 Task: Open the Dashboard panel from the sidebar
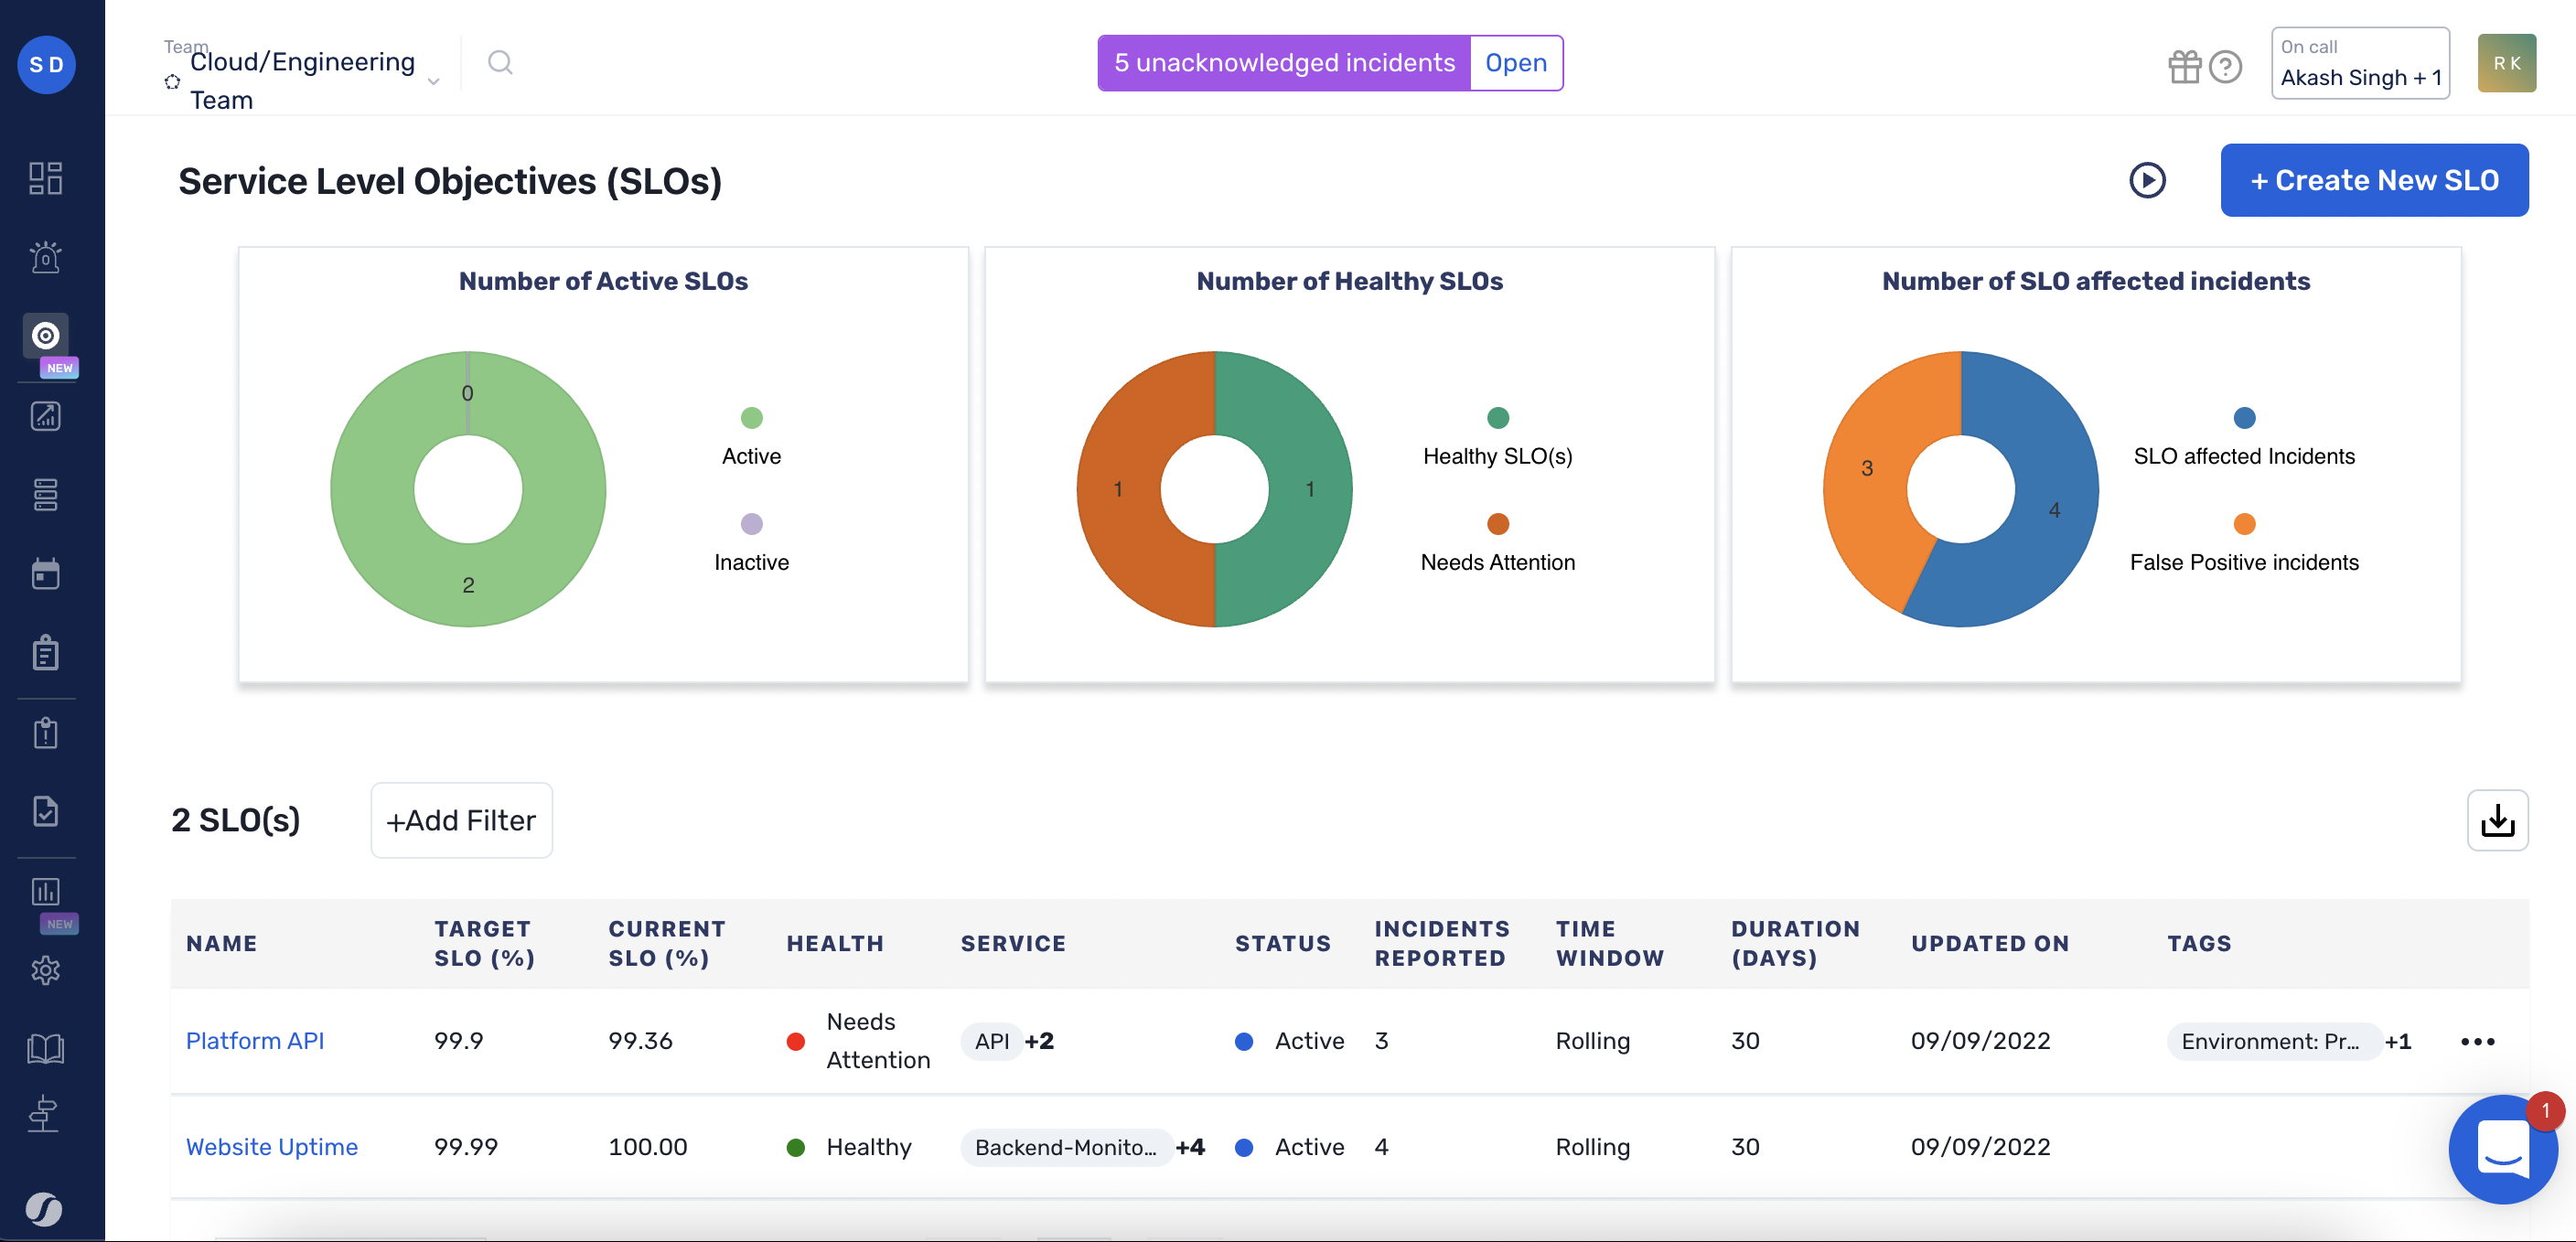tap(45, 178)
